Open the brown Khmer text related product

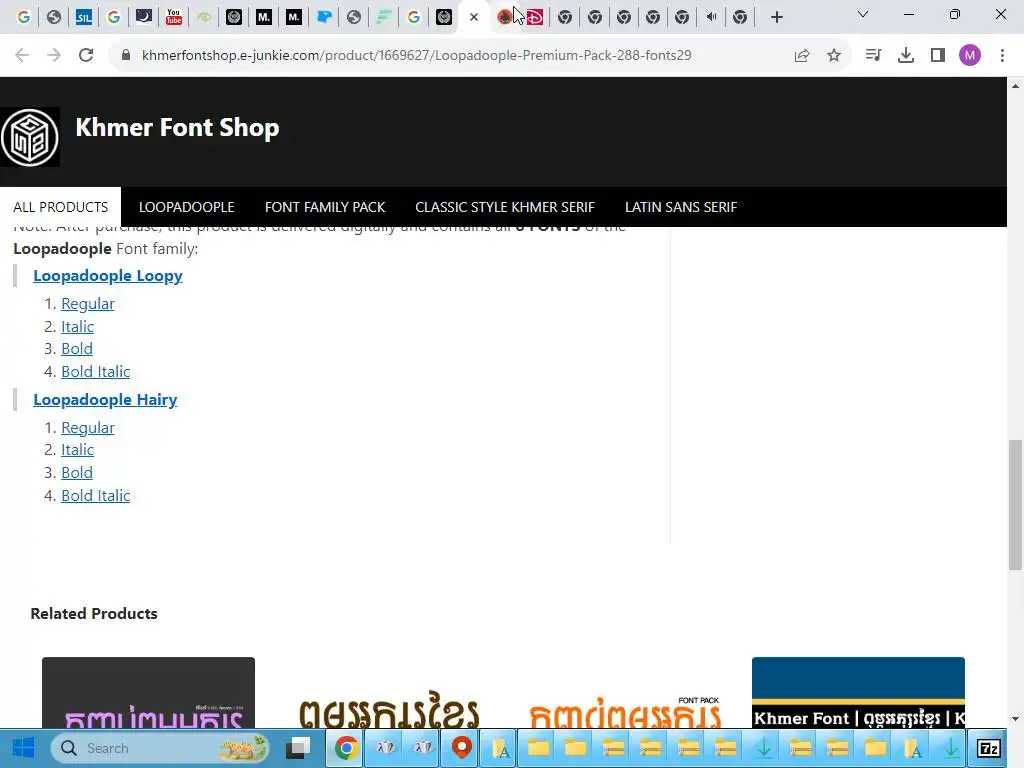[x=389, y=711]
